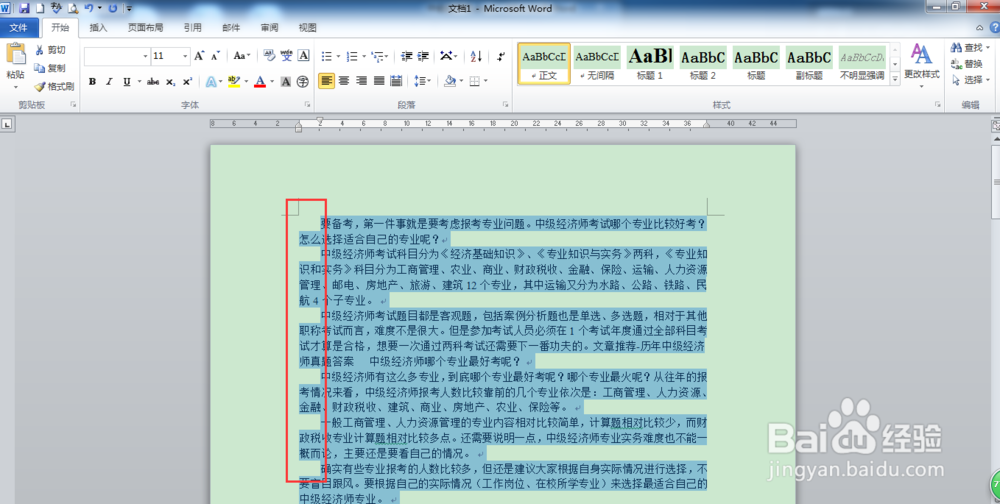Image resolution: width=1000 pixels, height=504 pixels.
Task: Open font dialog launcher in 字体 group
Action: pyautogui.click(x=307, y=104)
